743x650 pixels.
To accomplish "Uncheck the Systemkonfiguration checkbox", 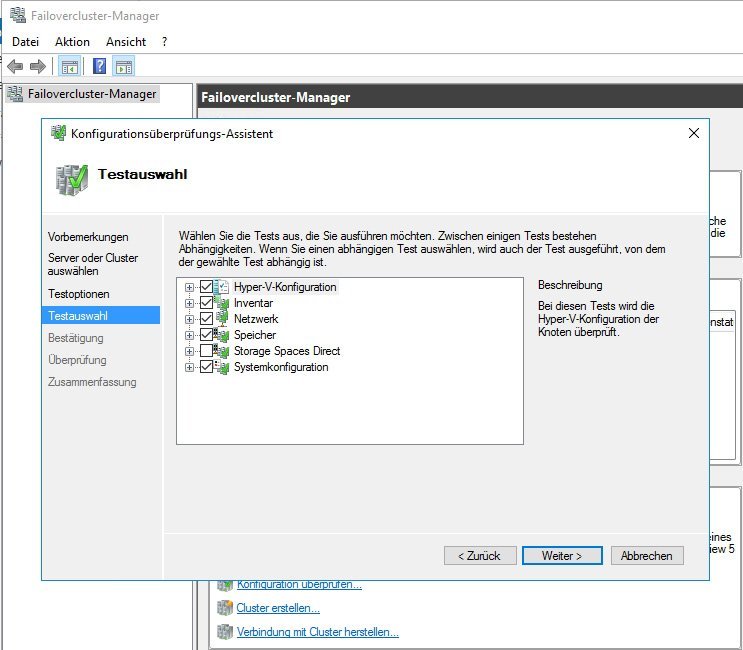I will pos(206,367).
